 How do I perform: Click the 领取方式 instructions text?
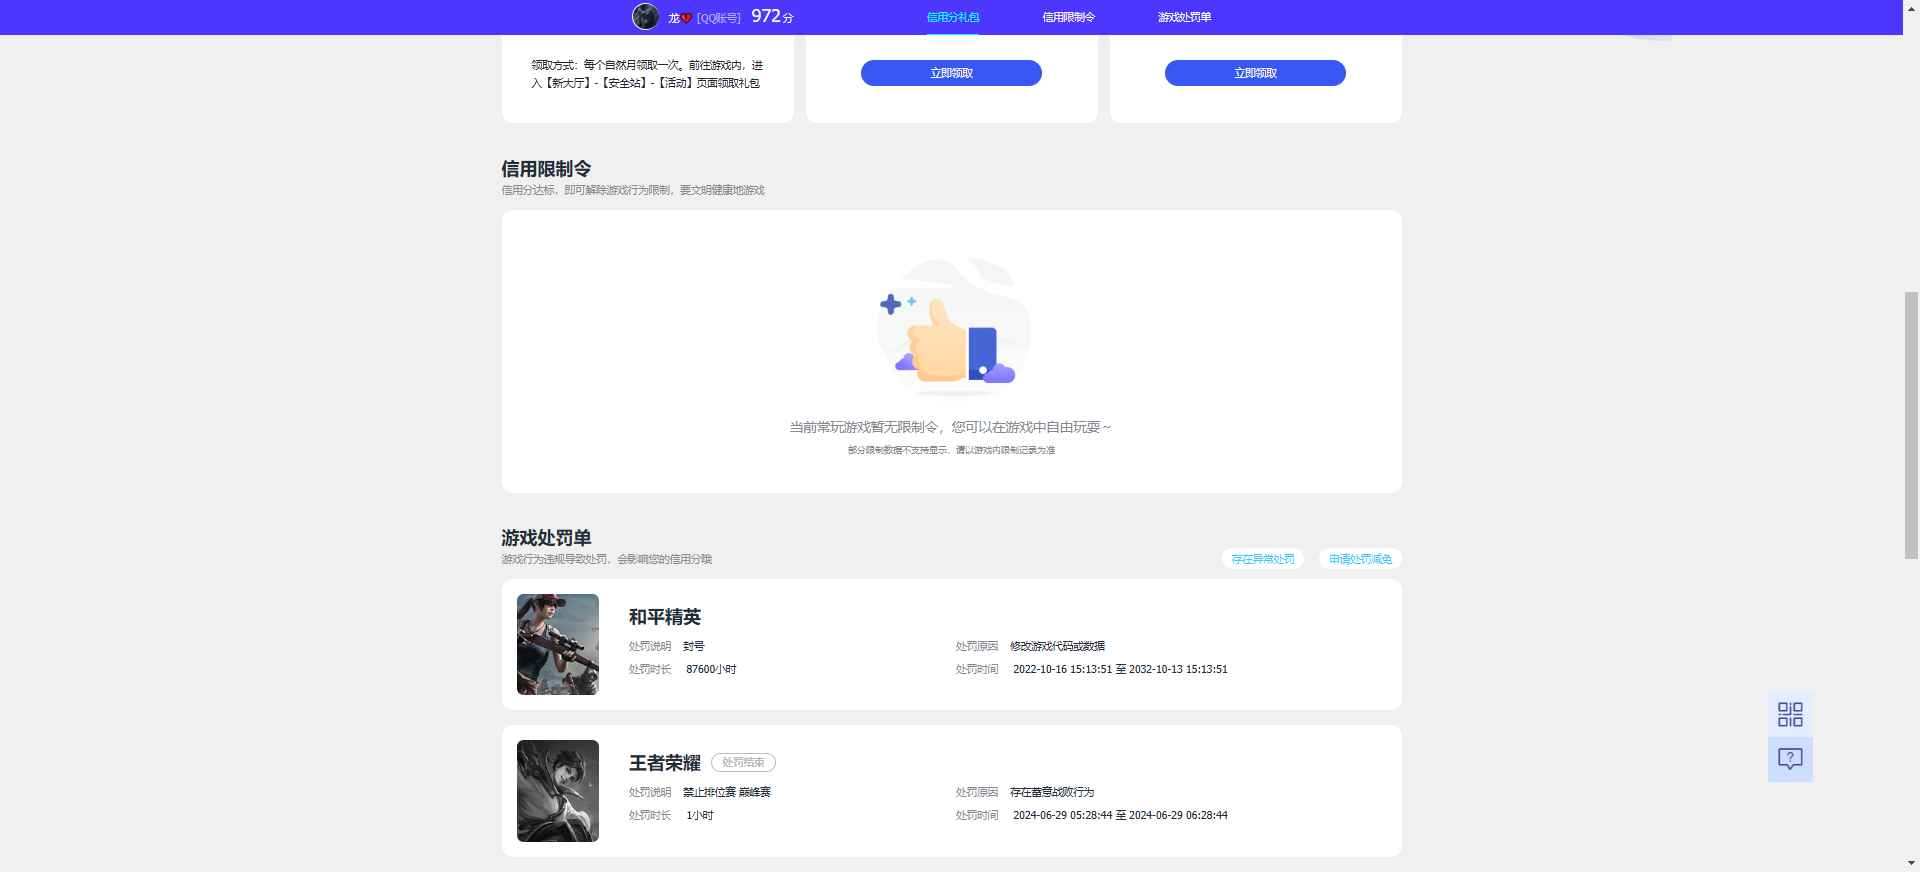[x=647, y=74]
